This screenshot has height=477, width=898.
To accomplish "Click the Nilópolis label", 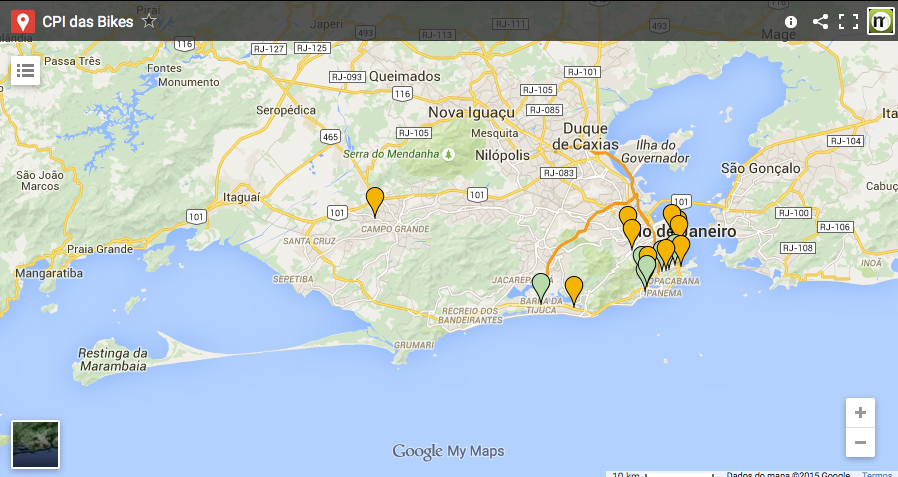I will pos(502,155).
